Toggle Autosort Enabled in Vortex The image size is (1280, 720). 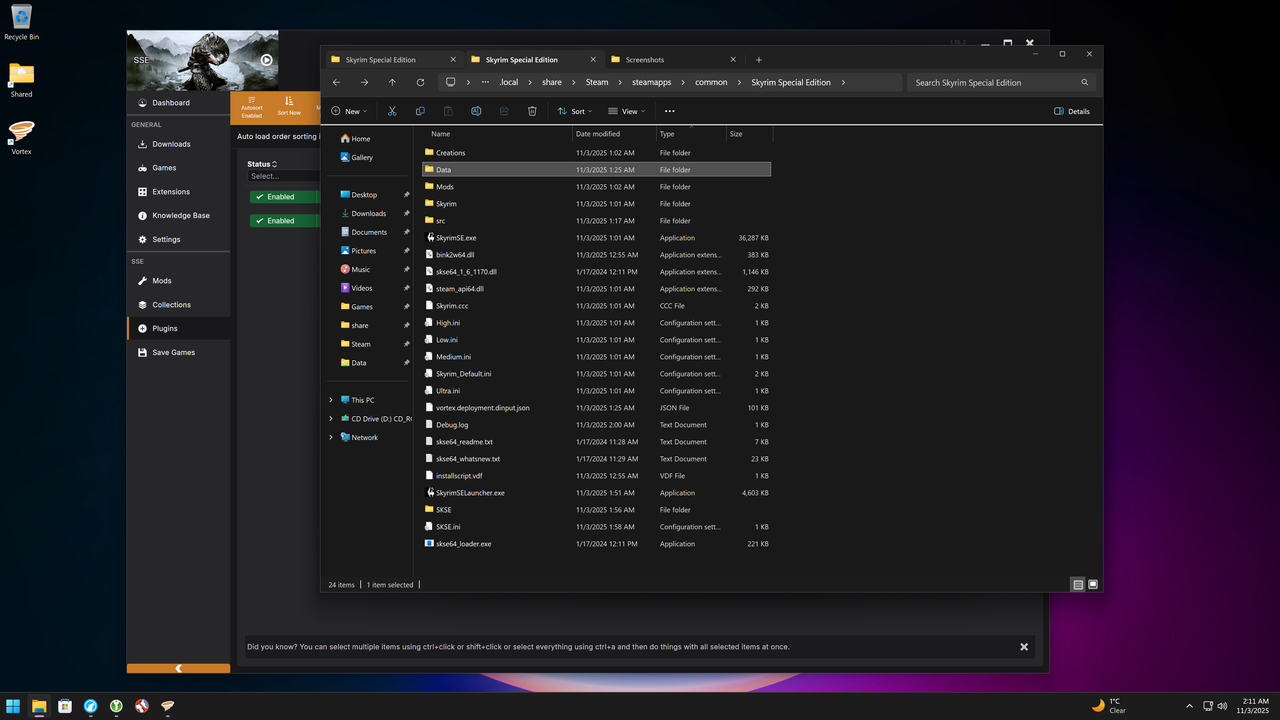point(252,107)
